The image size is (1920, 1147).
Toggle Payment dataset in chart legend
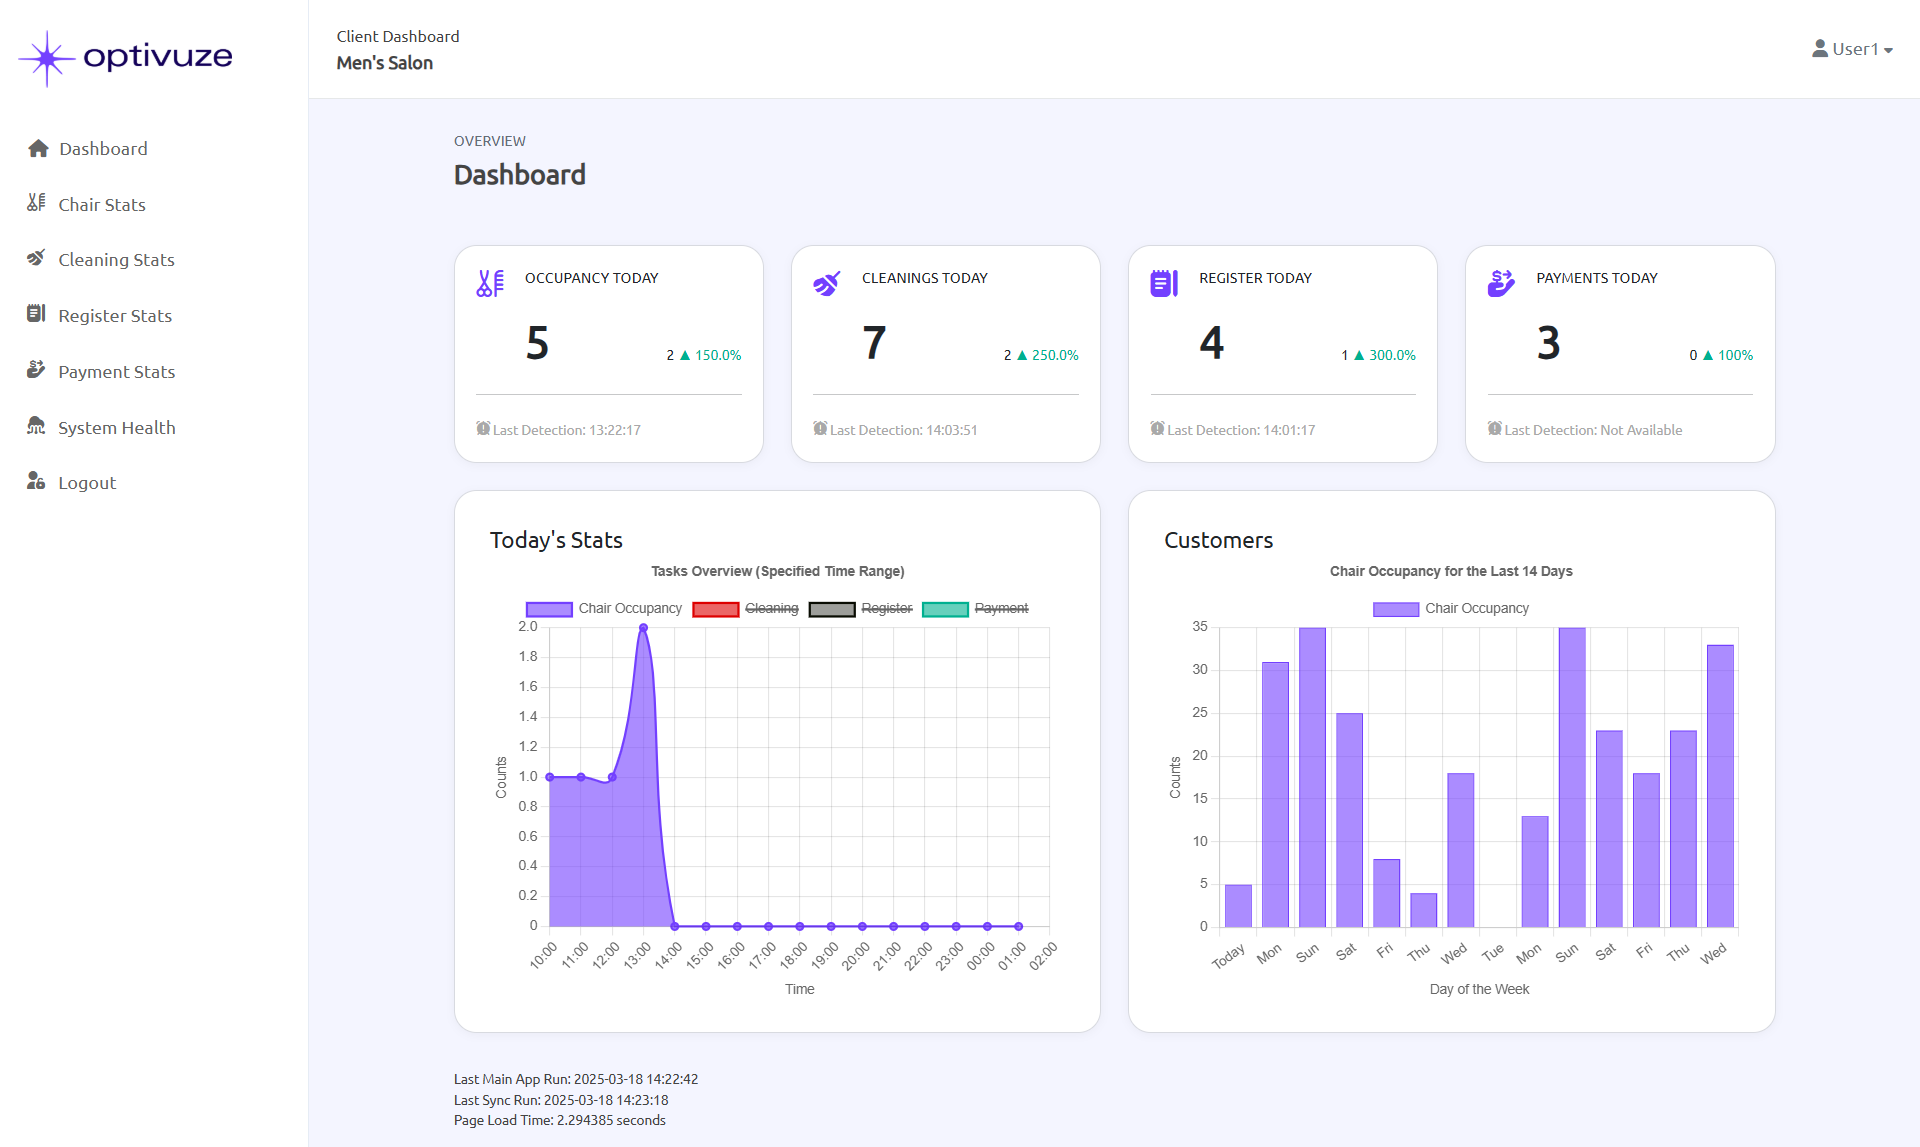pos(1000,608)
